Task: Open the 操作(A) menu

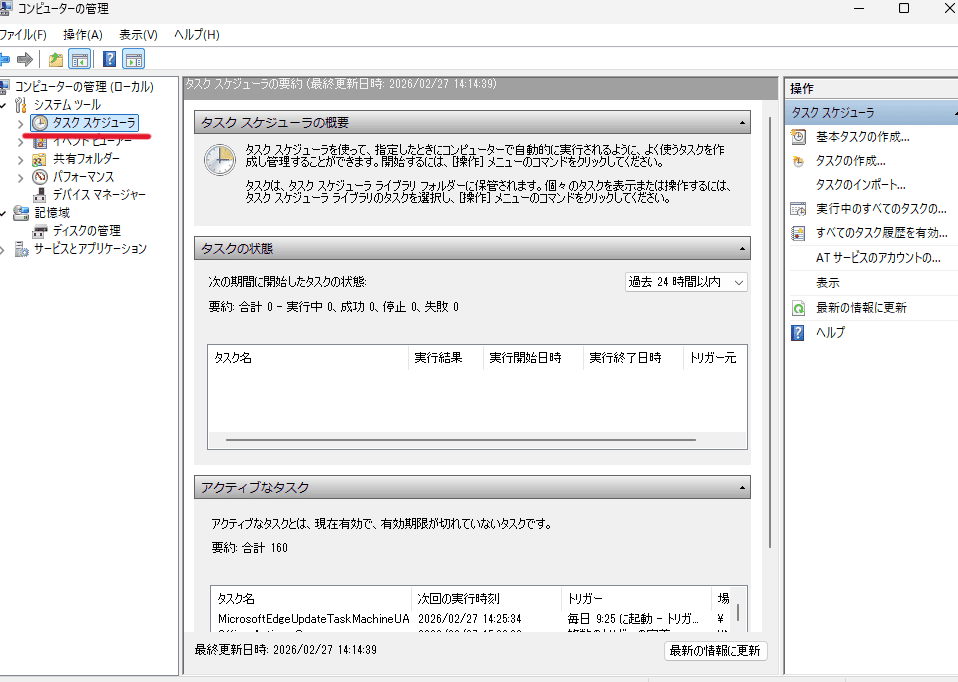Action: coord(82,35)
